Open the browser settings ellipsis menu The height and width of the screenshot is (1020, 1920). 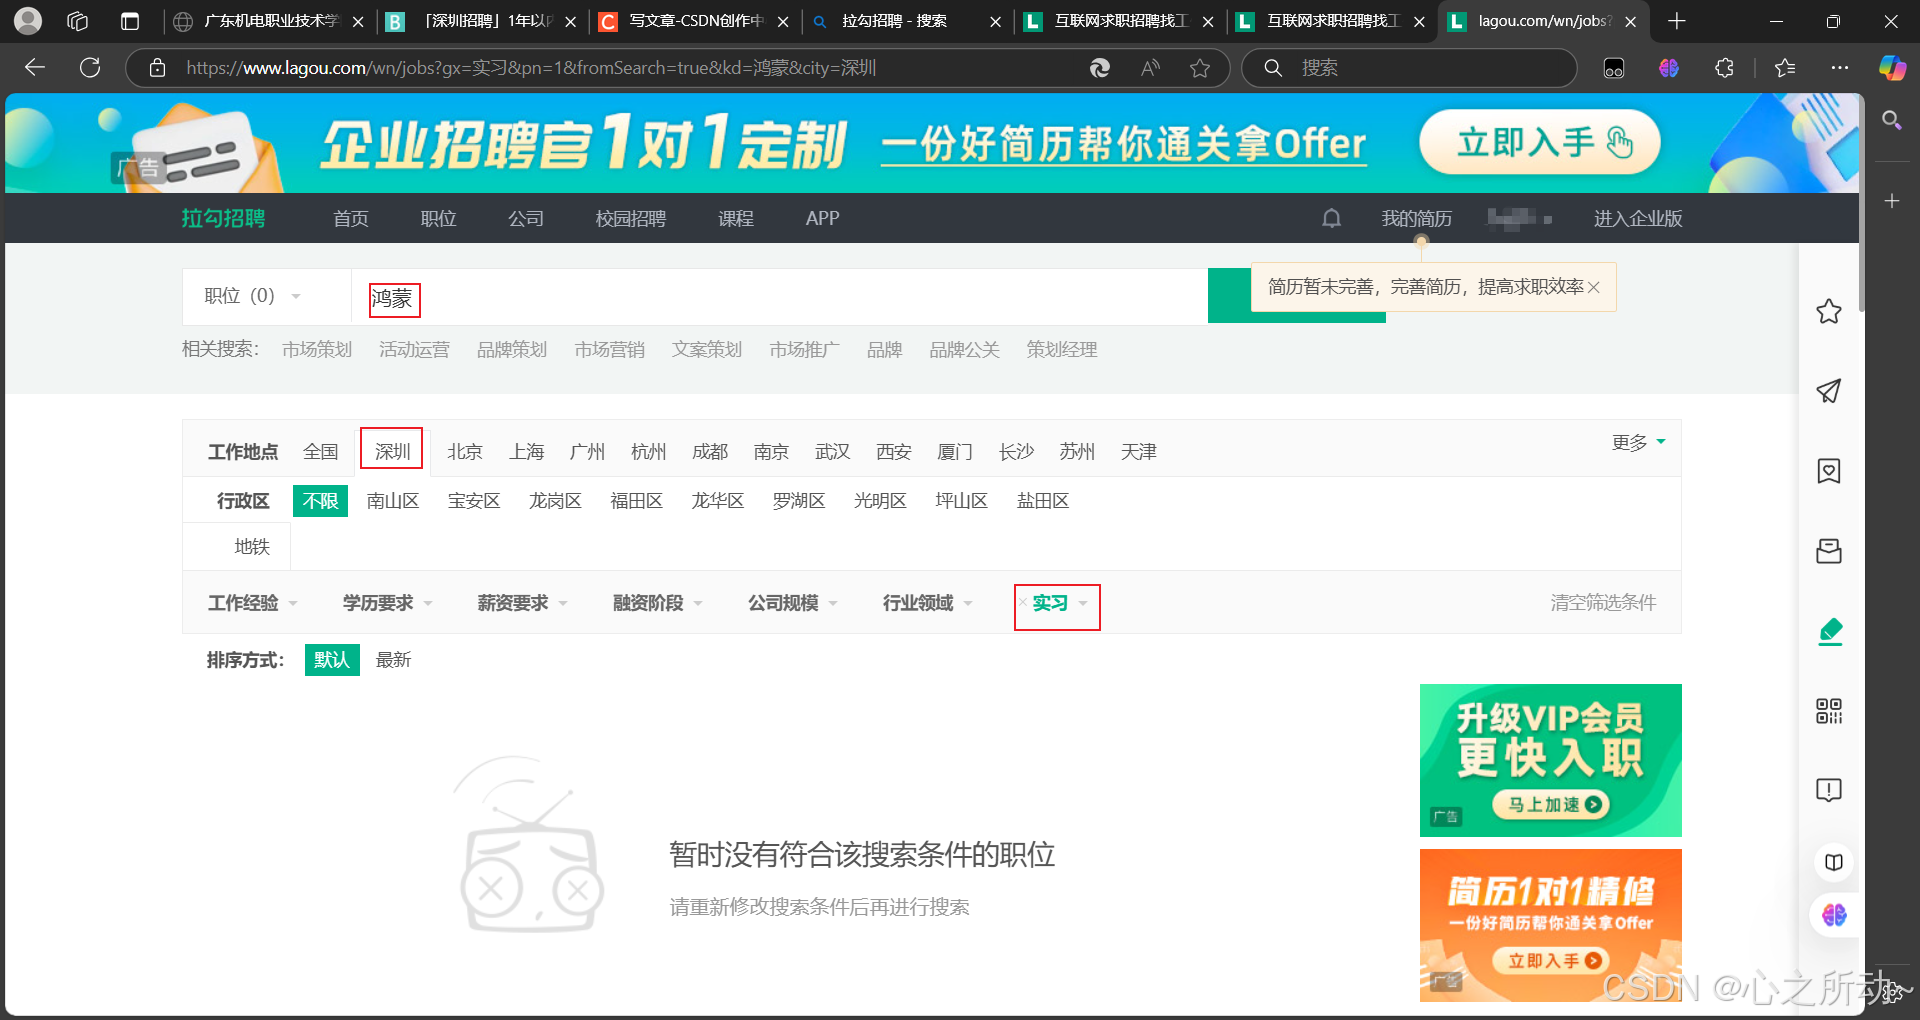click(1840, 68)
